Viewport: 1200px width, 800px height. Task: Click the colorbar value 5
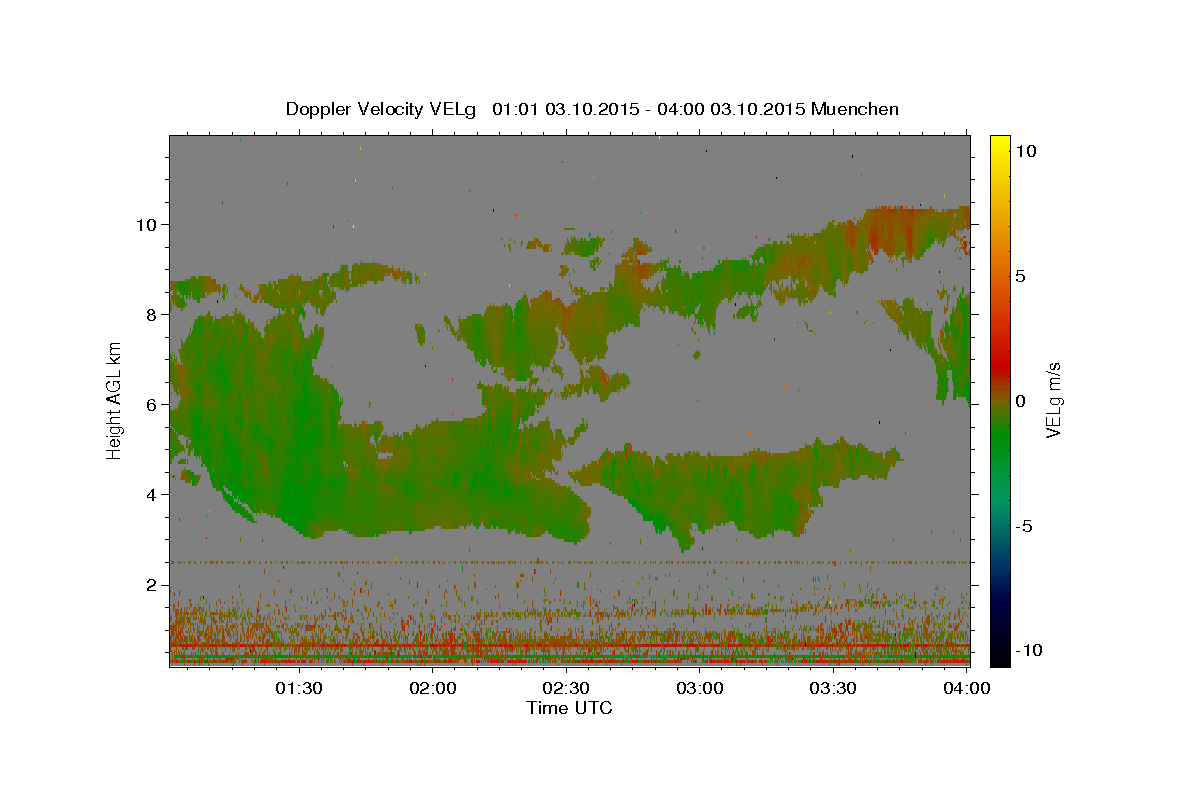click(x=1022, y=275)
